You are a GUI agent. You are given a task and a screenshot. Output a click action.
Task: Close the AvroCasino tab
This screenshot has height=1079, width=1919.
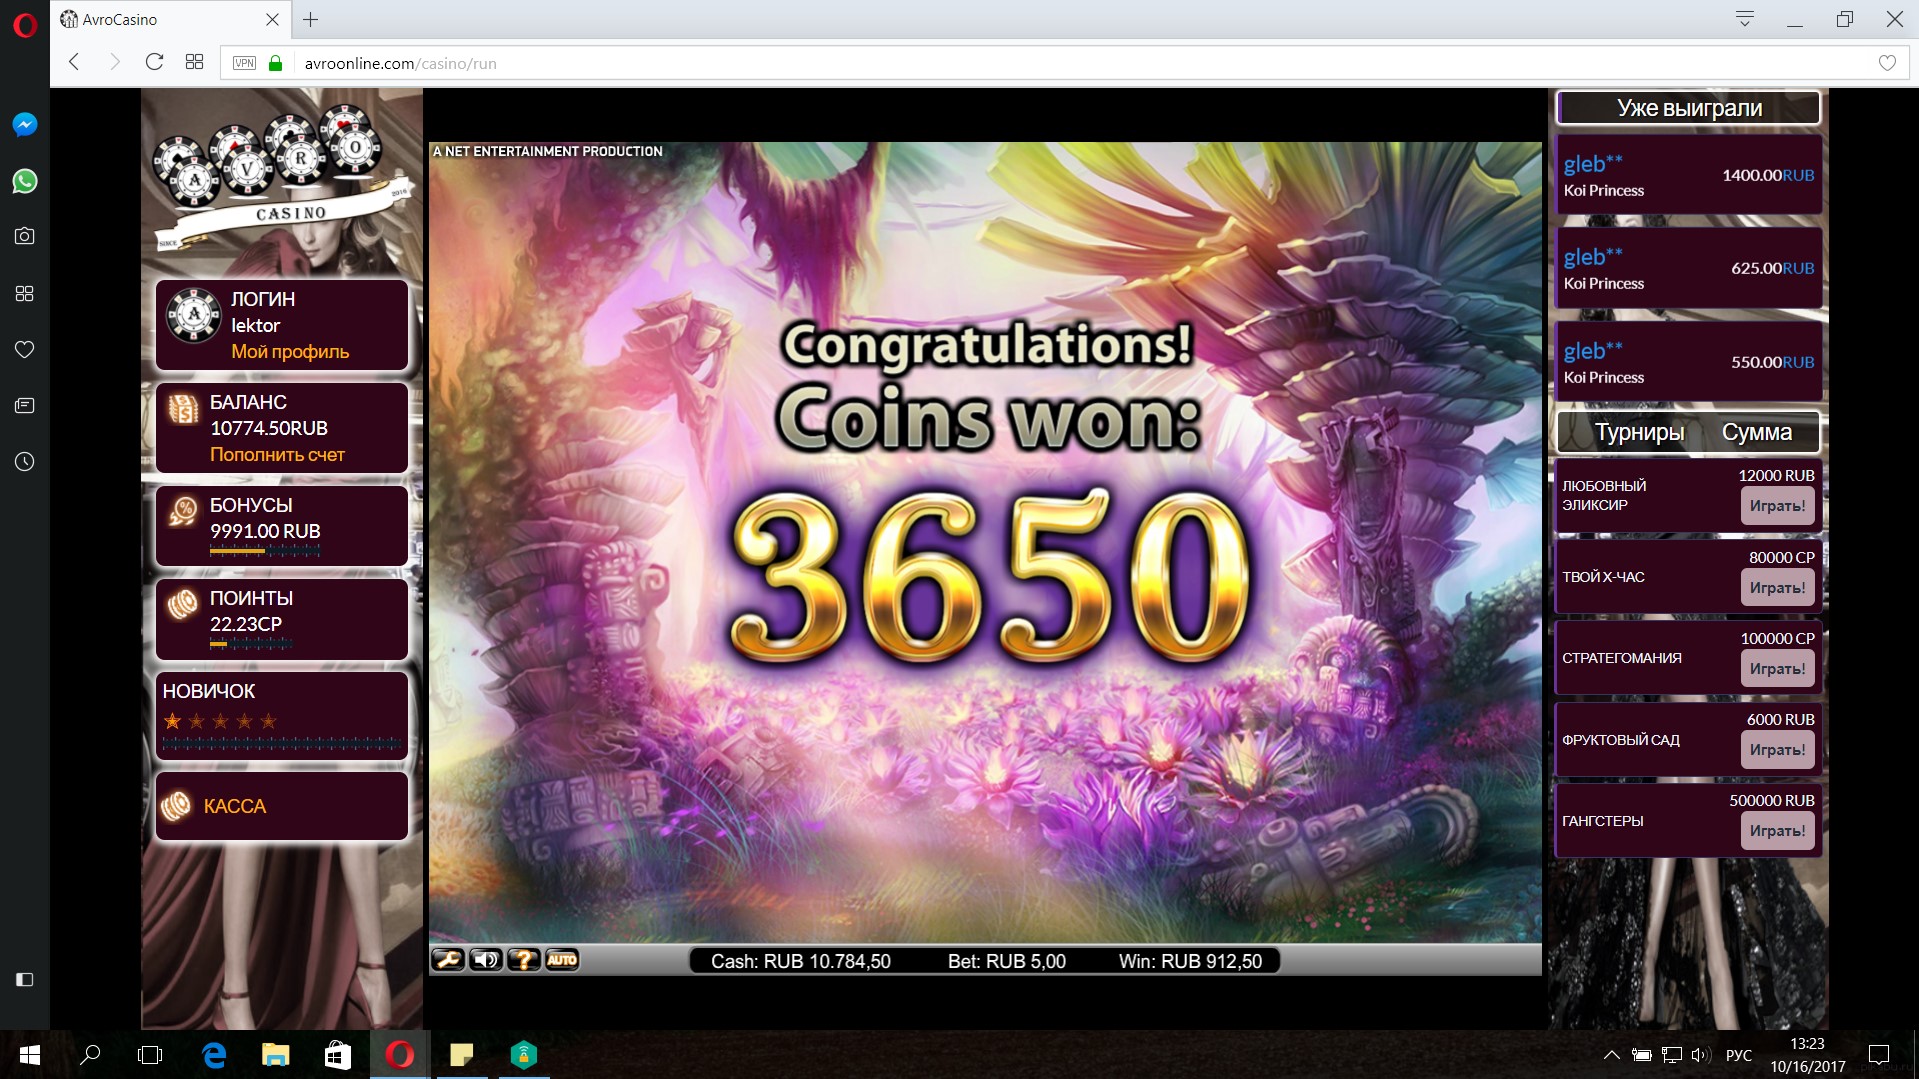pyautogui.click(x=272, y=19)
